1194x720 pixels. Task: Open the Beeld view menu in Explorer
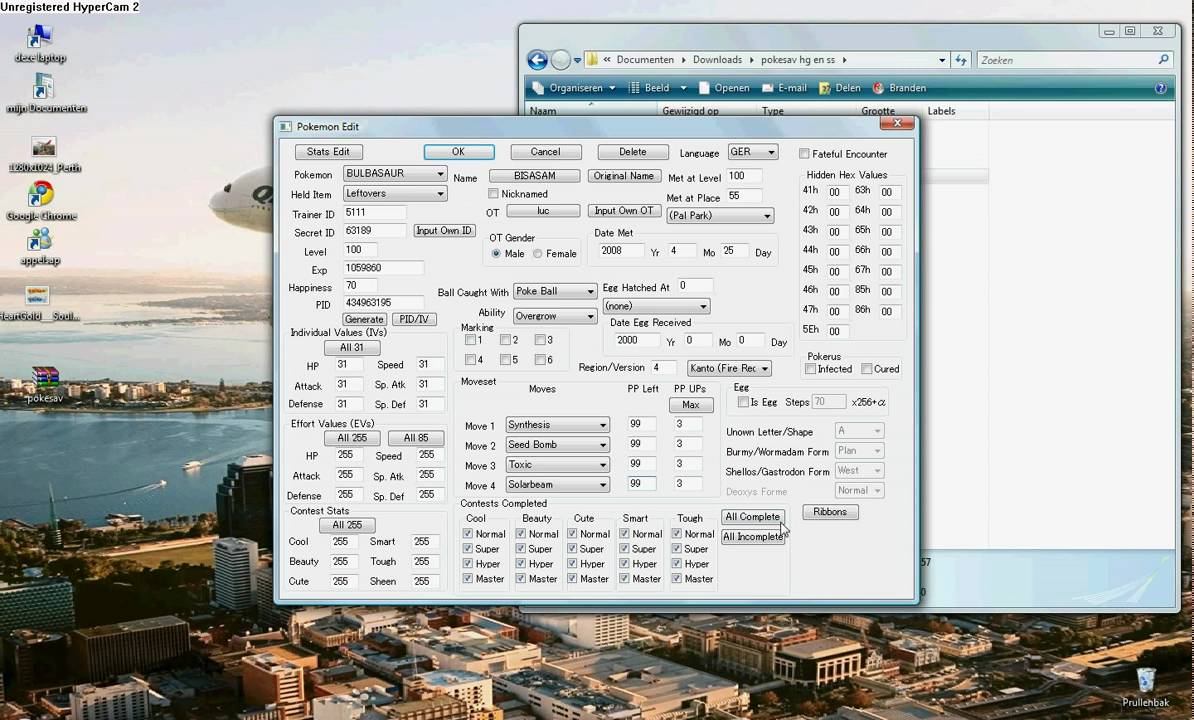tap(656, 88)
